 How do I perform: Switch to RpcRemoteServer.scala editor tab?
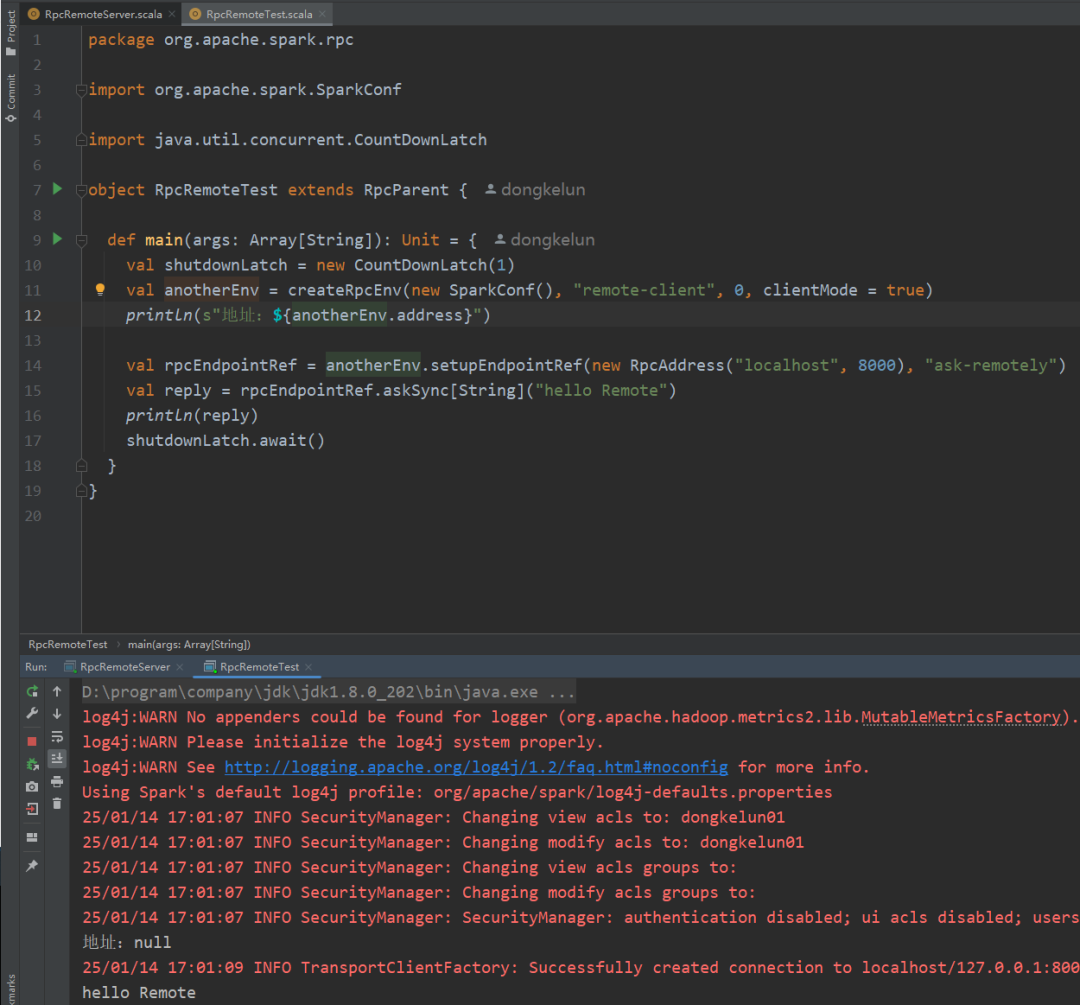click(103, 14)
